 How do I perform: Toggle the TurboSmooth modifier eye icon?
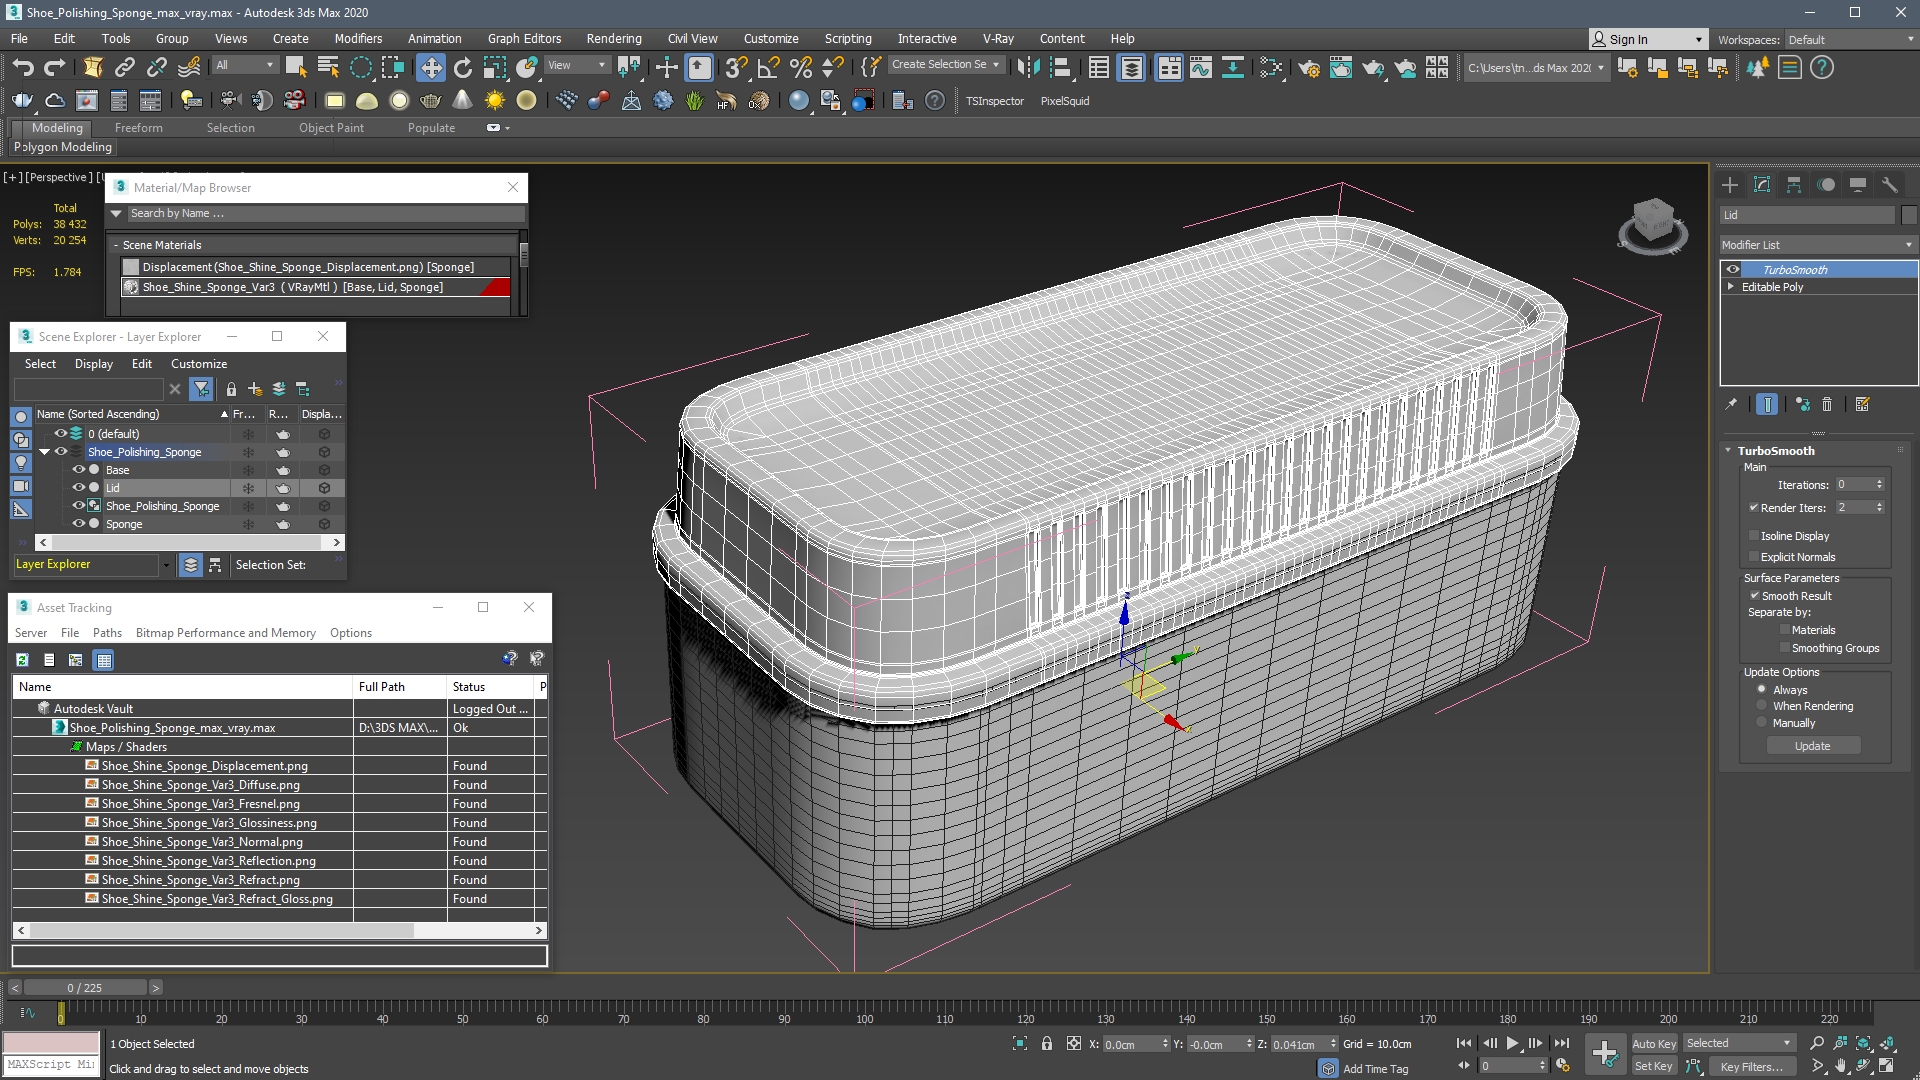coord(1733,269)
